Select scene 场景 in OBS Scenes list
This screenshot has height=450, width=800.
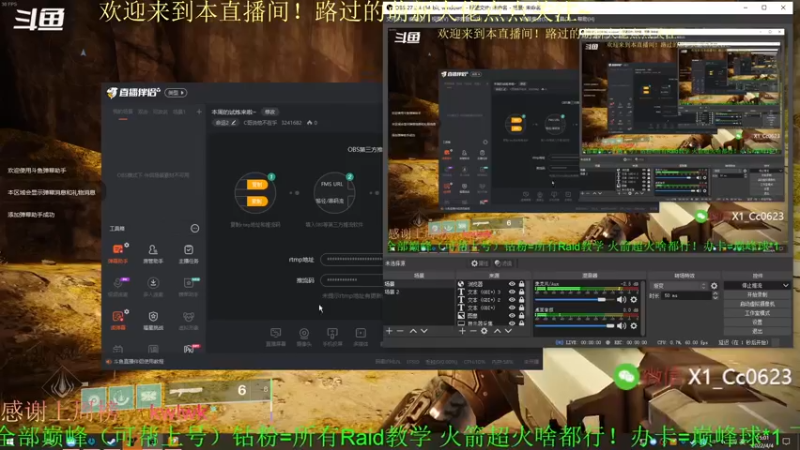[x=419, y=284]
